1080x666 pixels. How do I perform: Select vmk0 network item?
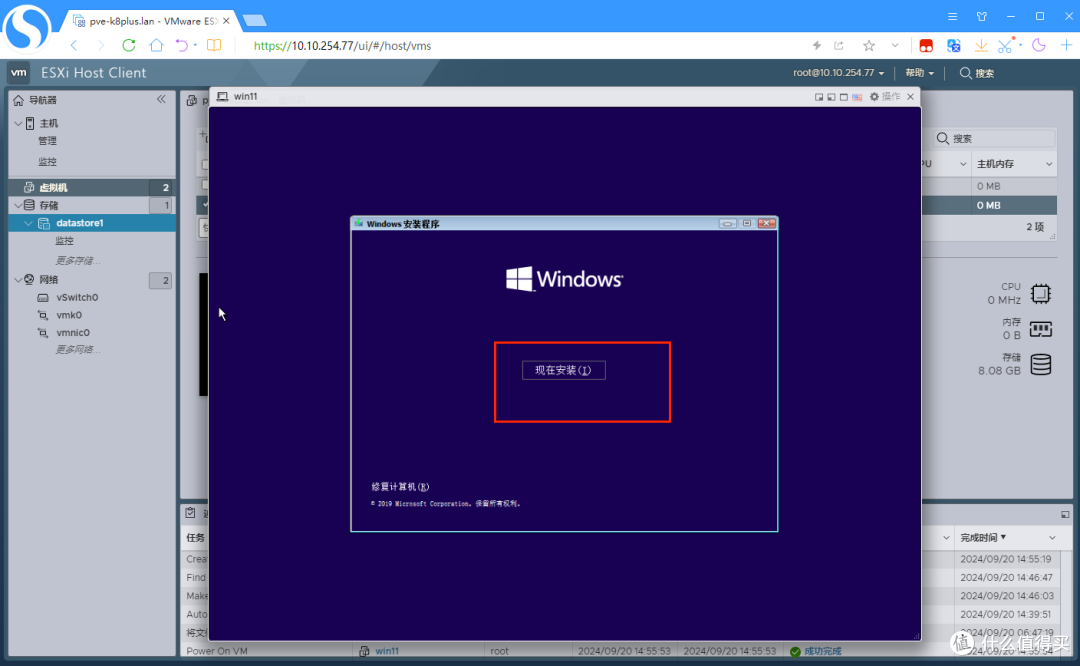[x=69, y=315]
